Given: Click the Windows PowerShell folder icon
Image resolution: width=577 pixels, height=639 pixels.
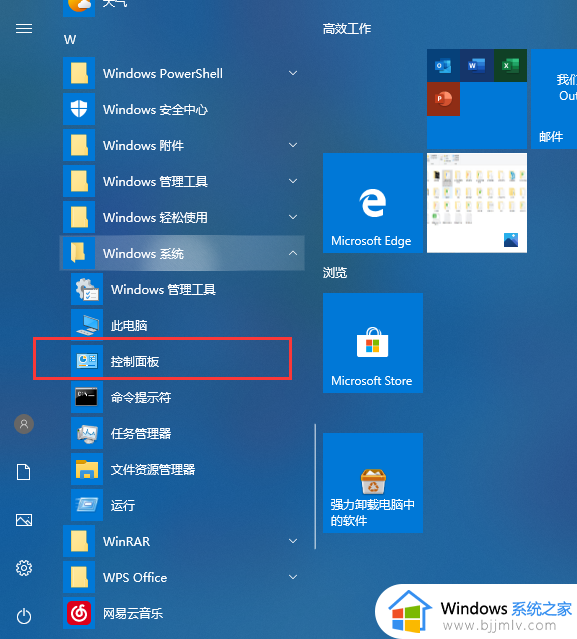Looking at the screenshot, I should coord(79,73).
